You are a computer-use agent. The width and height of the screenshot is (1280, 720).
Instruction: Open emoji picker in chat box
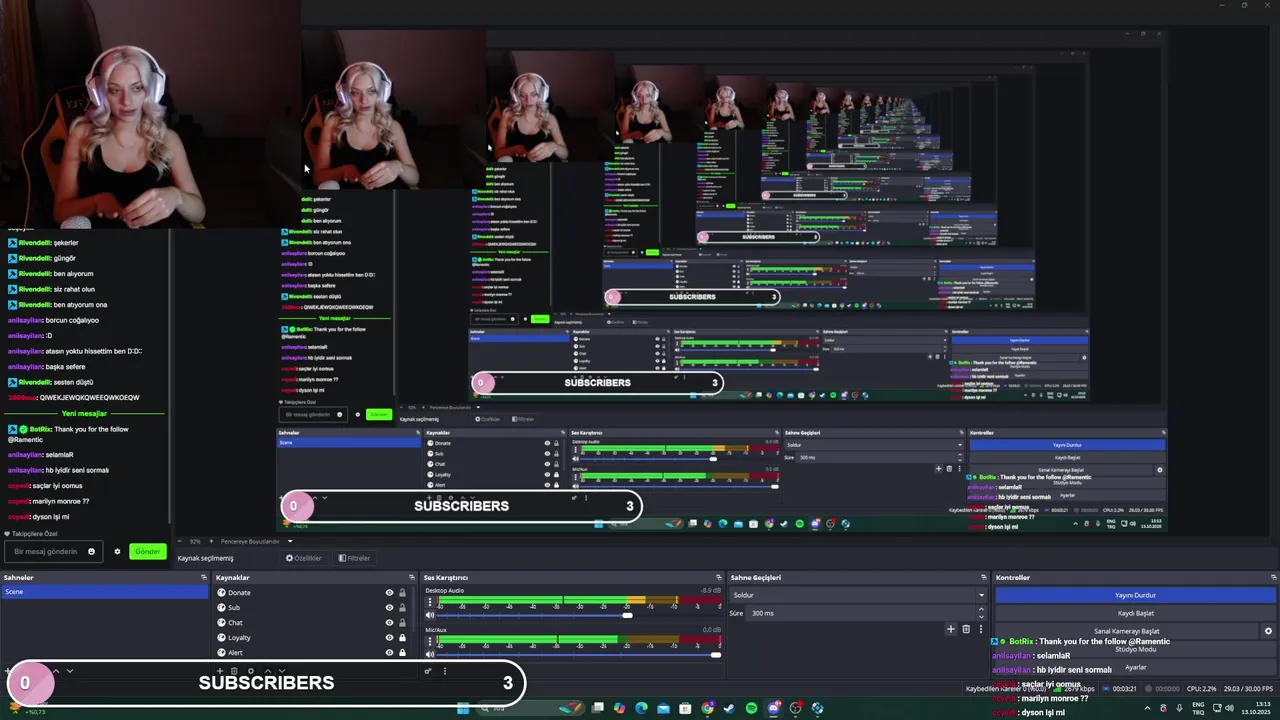pos(91,551)
